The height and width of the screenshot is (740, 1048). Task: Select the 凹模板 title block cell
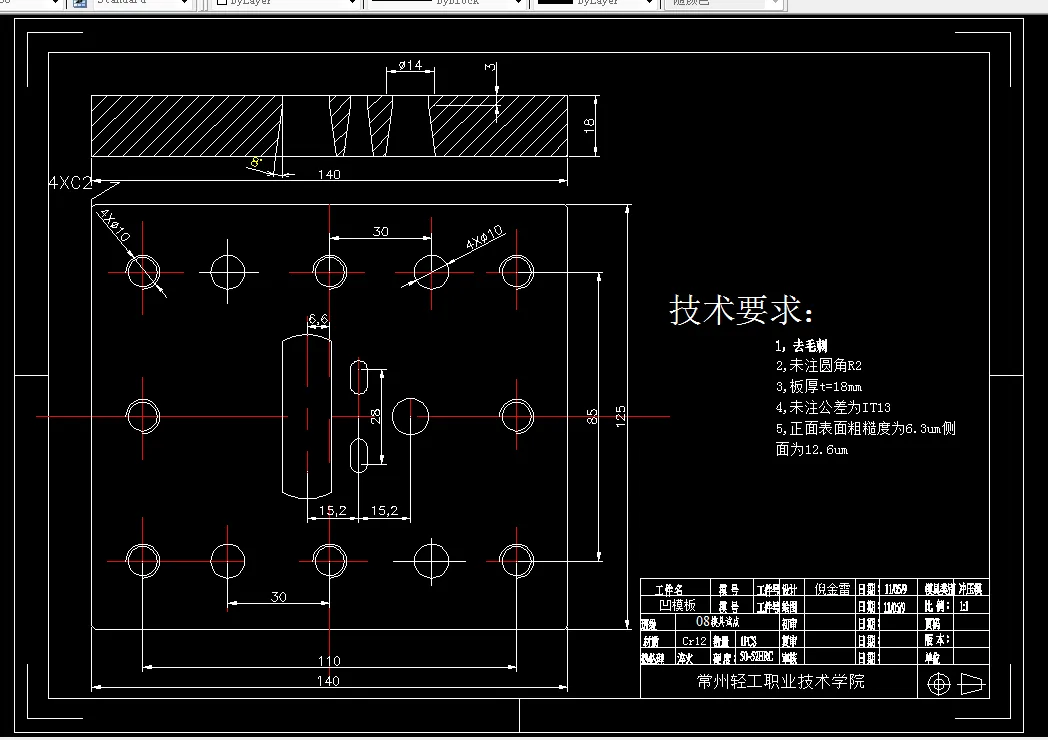[677, 605]
